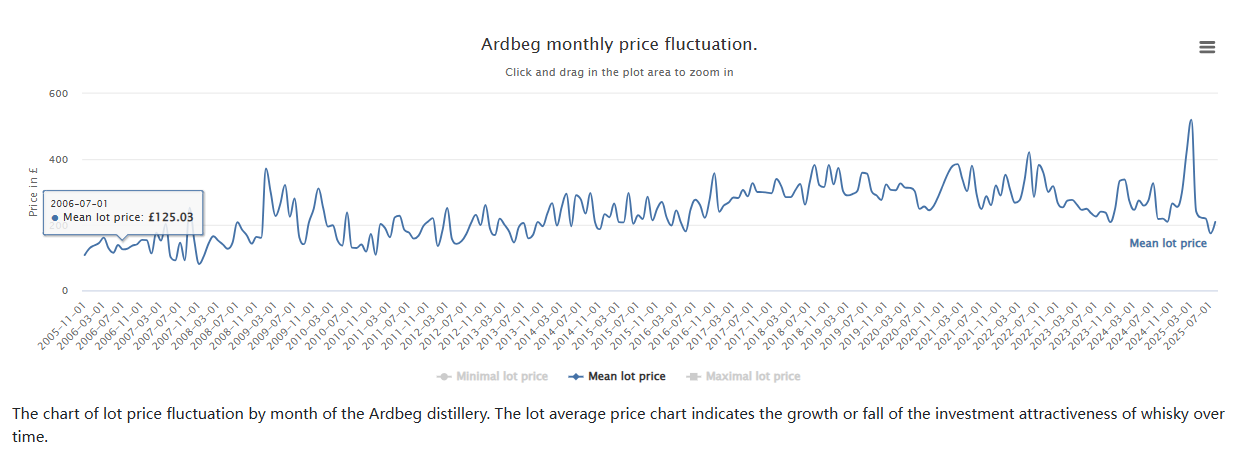The image size is (1235, 456).
Task: Click the 400 y-axis gridline label
Action: [58, 159]
